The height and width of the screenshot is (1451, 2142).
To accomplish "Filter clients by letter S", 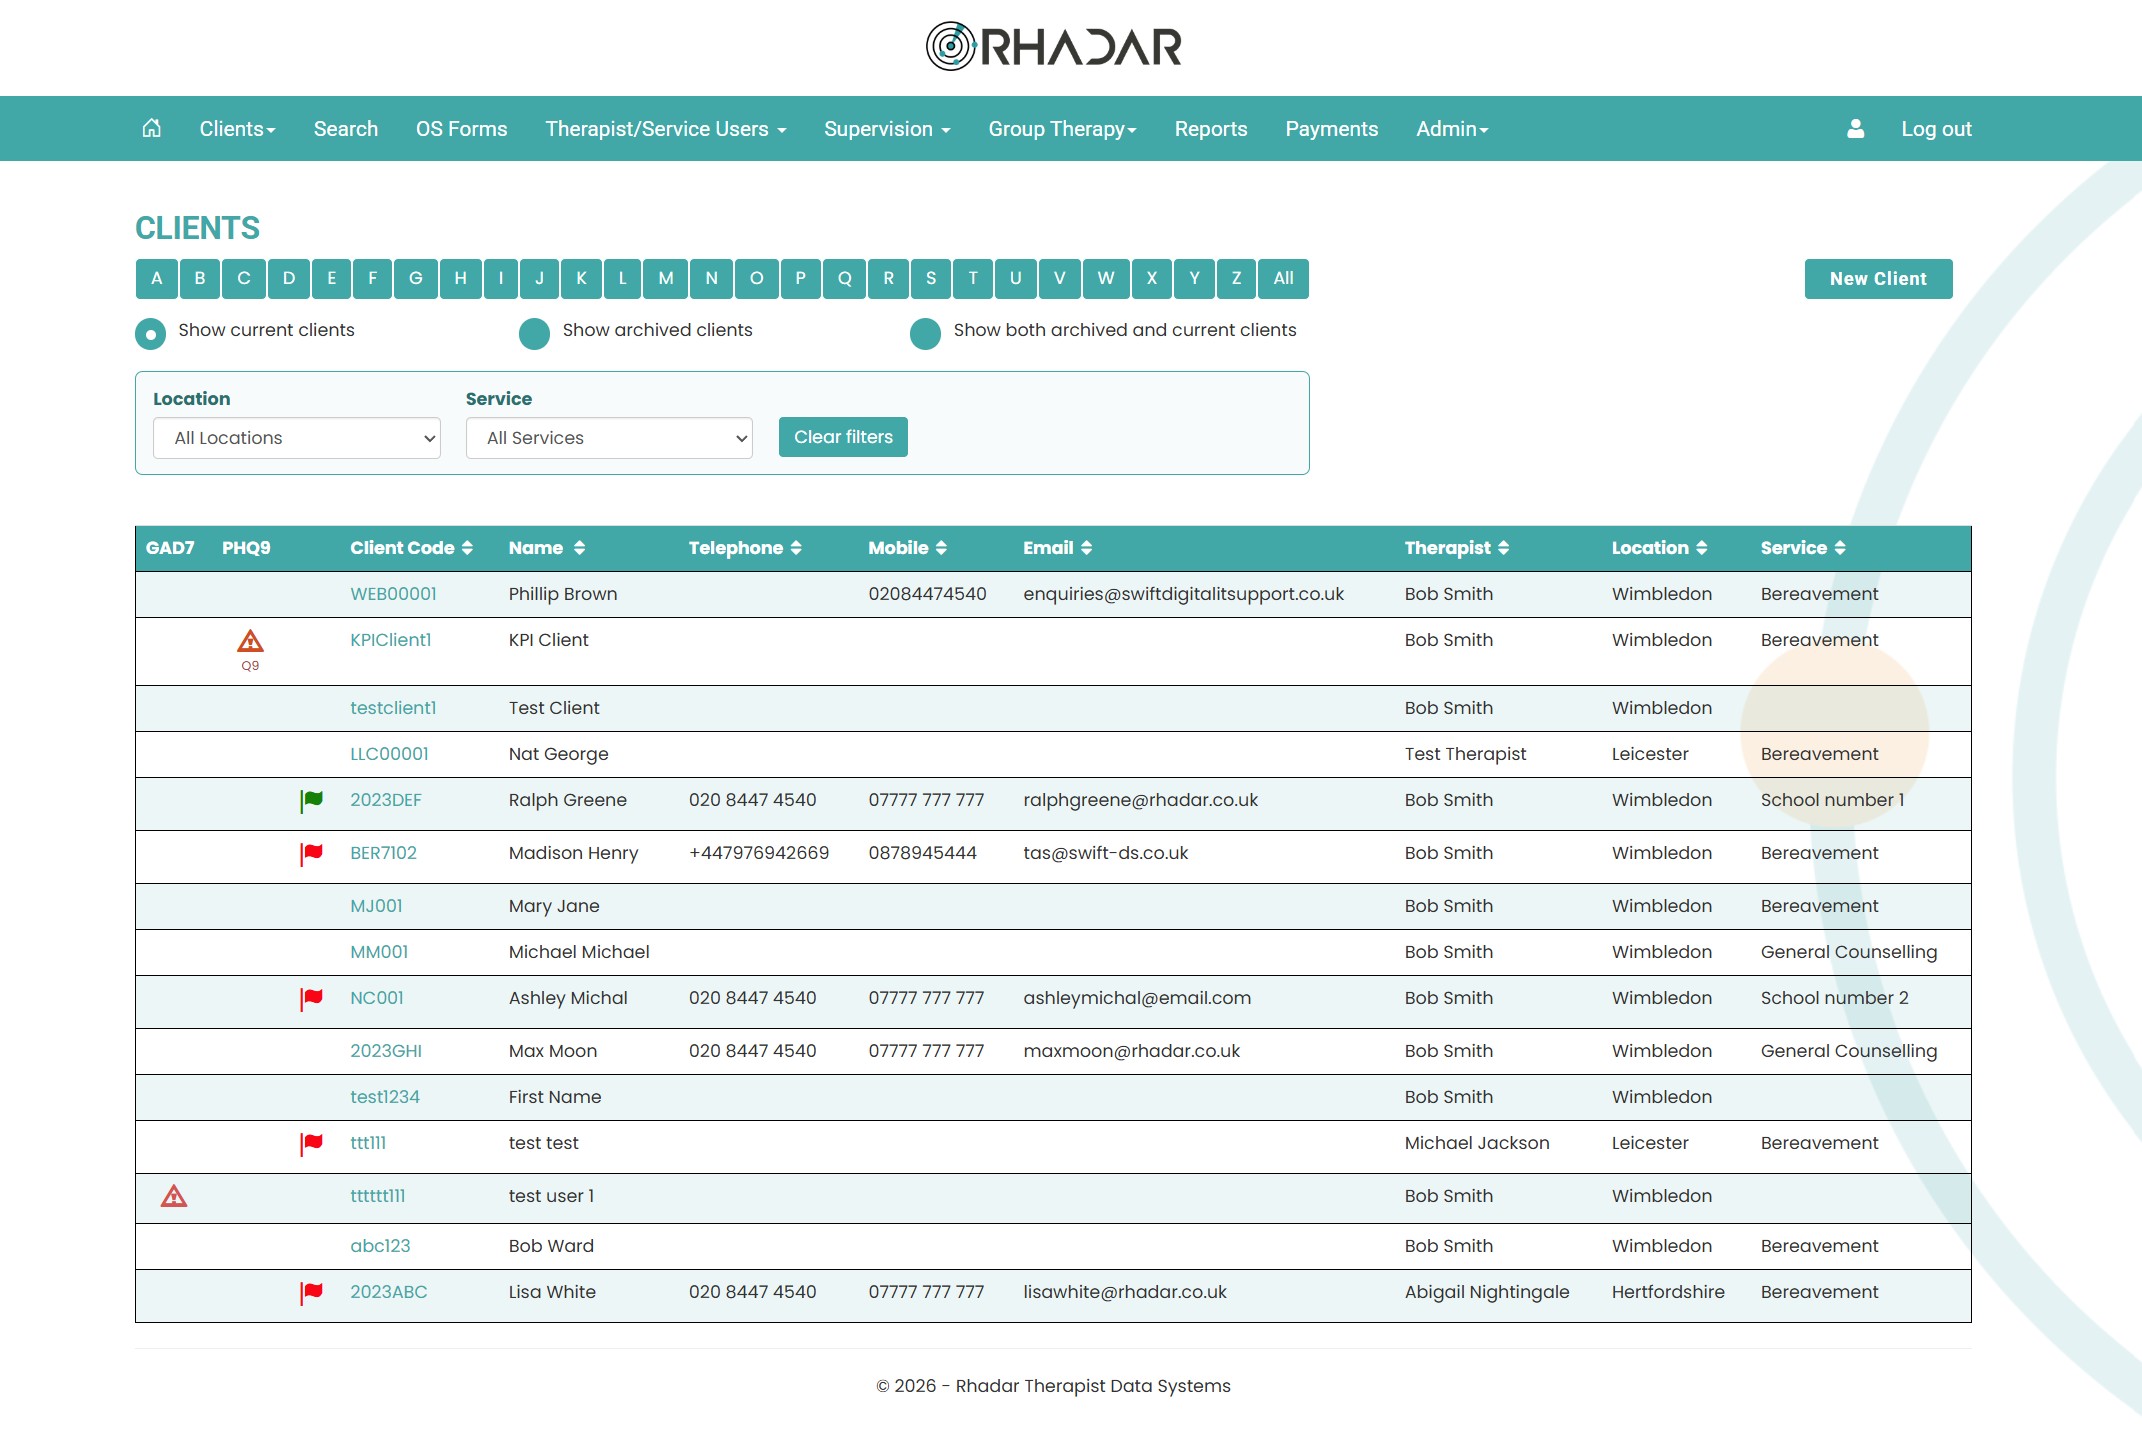I will pos(931,279).
